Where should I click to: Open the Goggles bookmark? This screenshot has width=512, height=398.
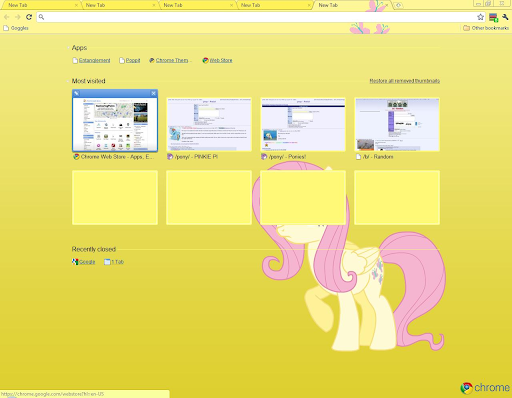tap(16, 28)
